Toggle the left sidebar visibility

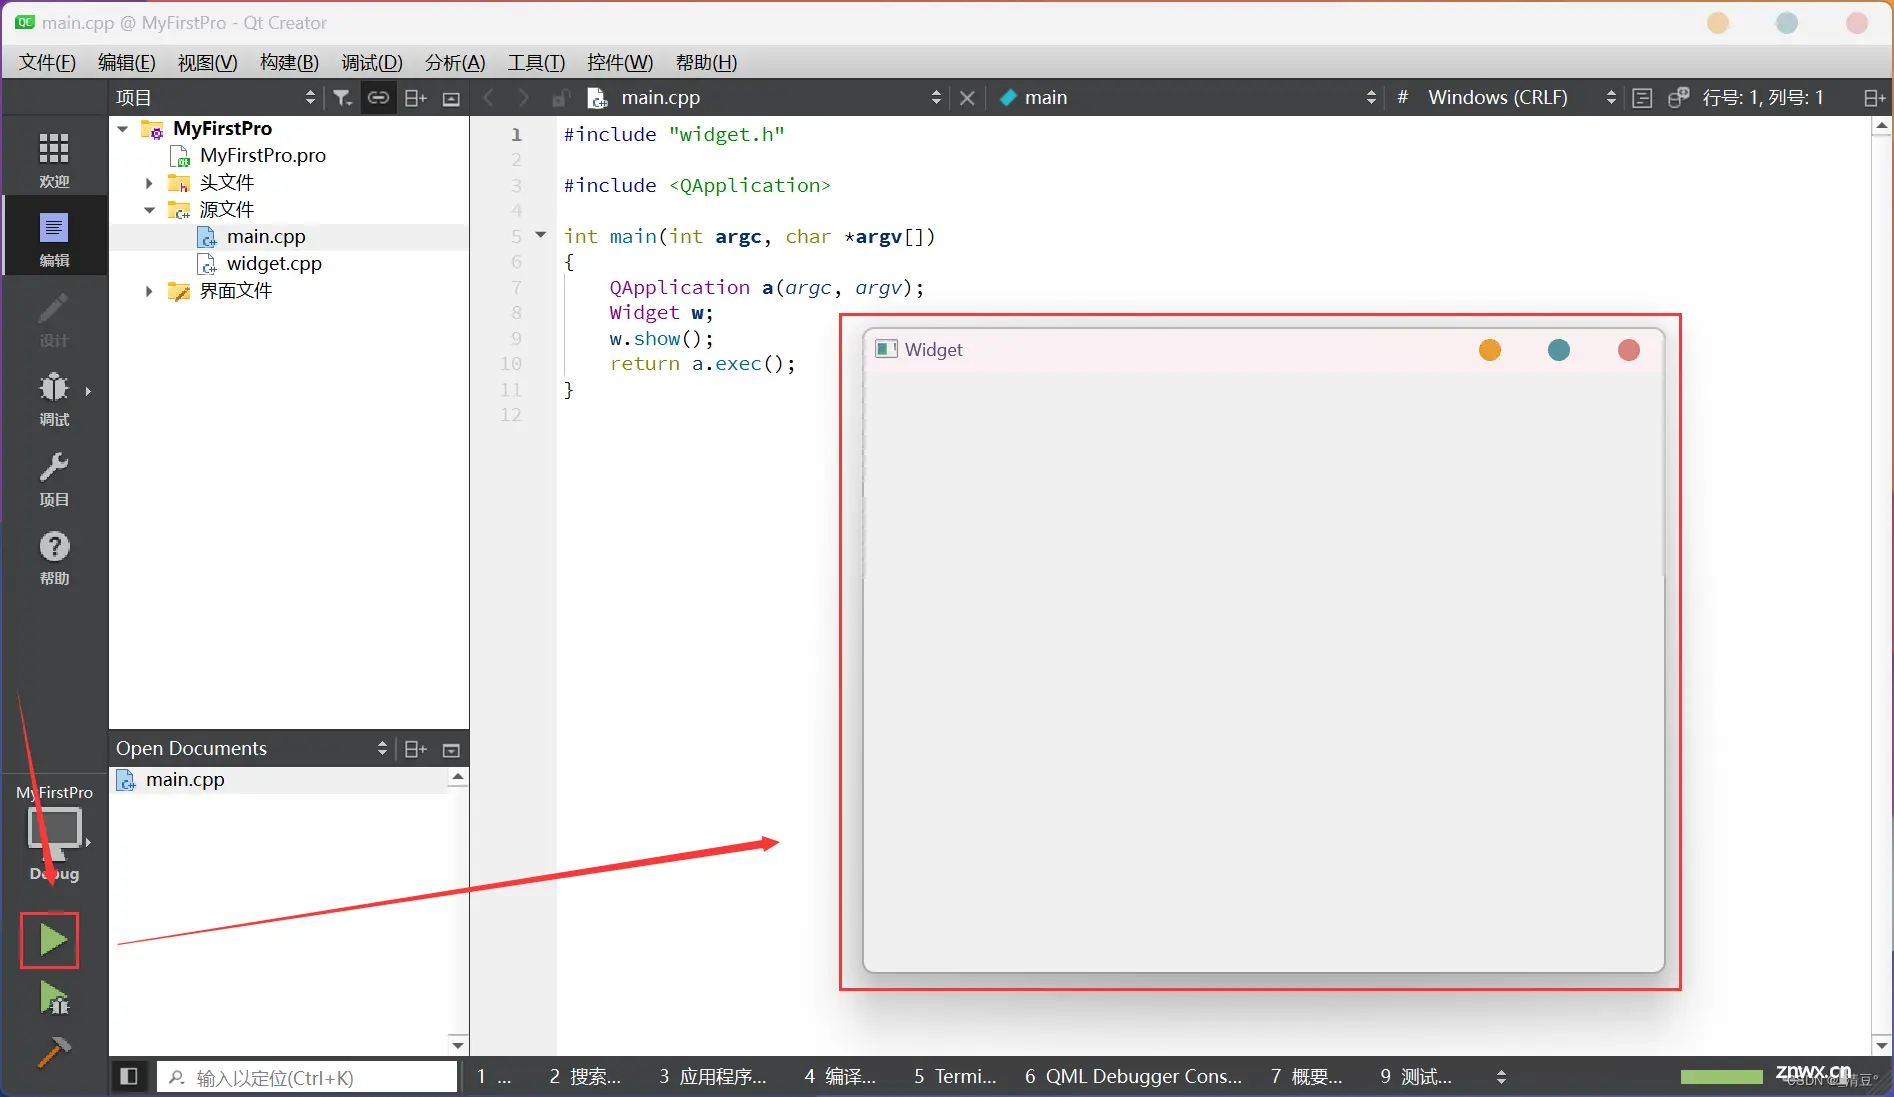click(x=129, y=1076)
